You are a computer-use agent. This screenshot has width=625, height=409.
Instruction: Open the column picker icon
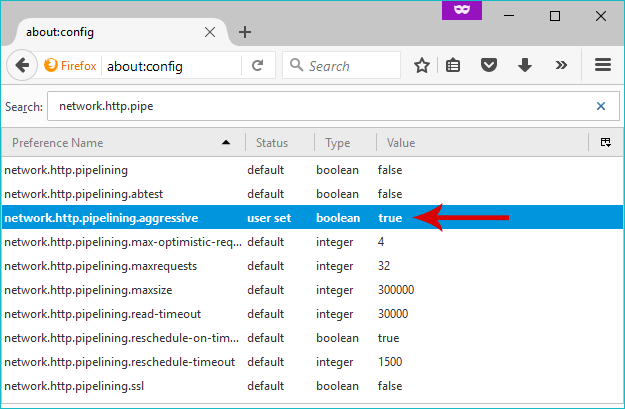606,142
